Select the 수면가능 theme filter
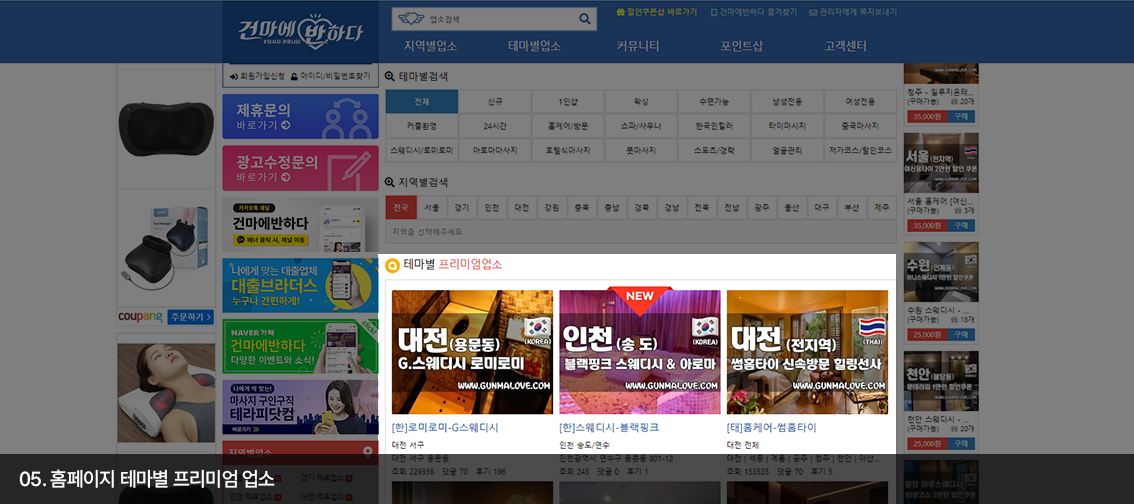 [715, 102]
